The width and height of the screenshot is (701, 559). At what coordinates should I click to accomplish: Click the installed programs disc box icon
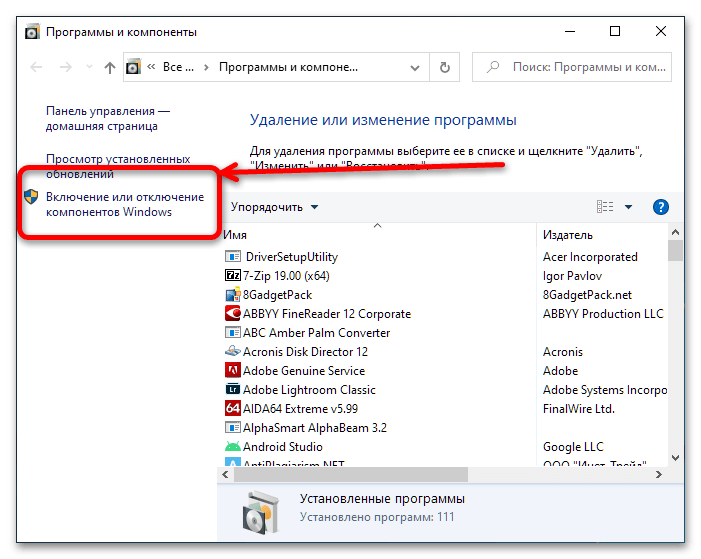click(261, 512)
